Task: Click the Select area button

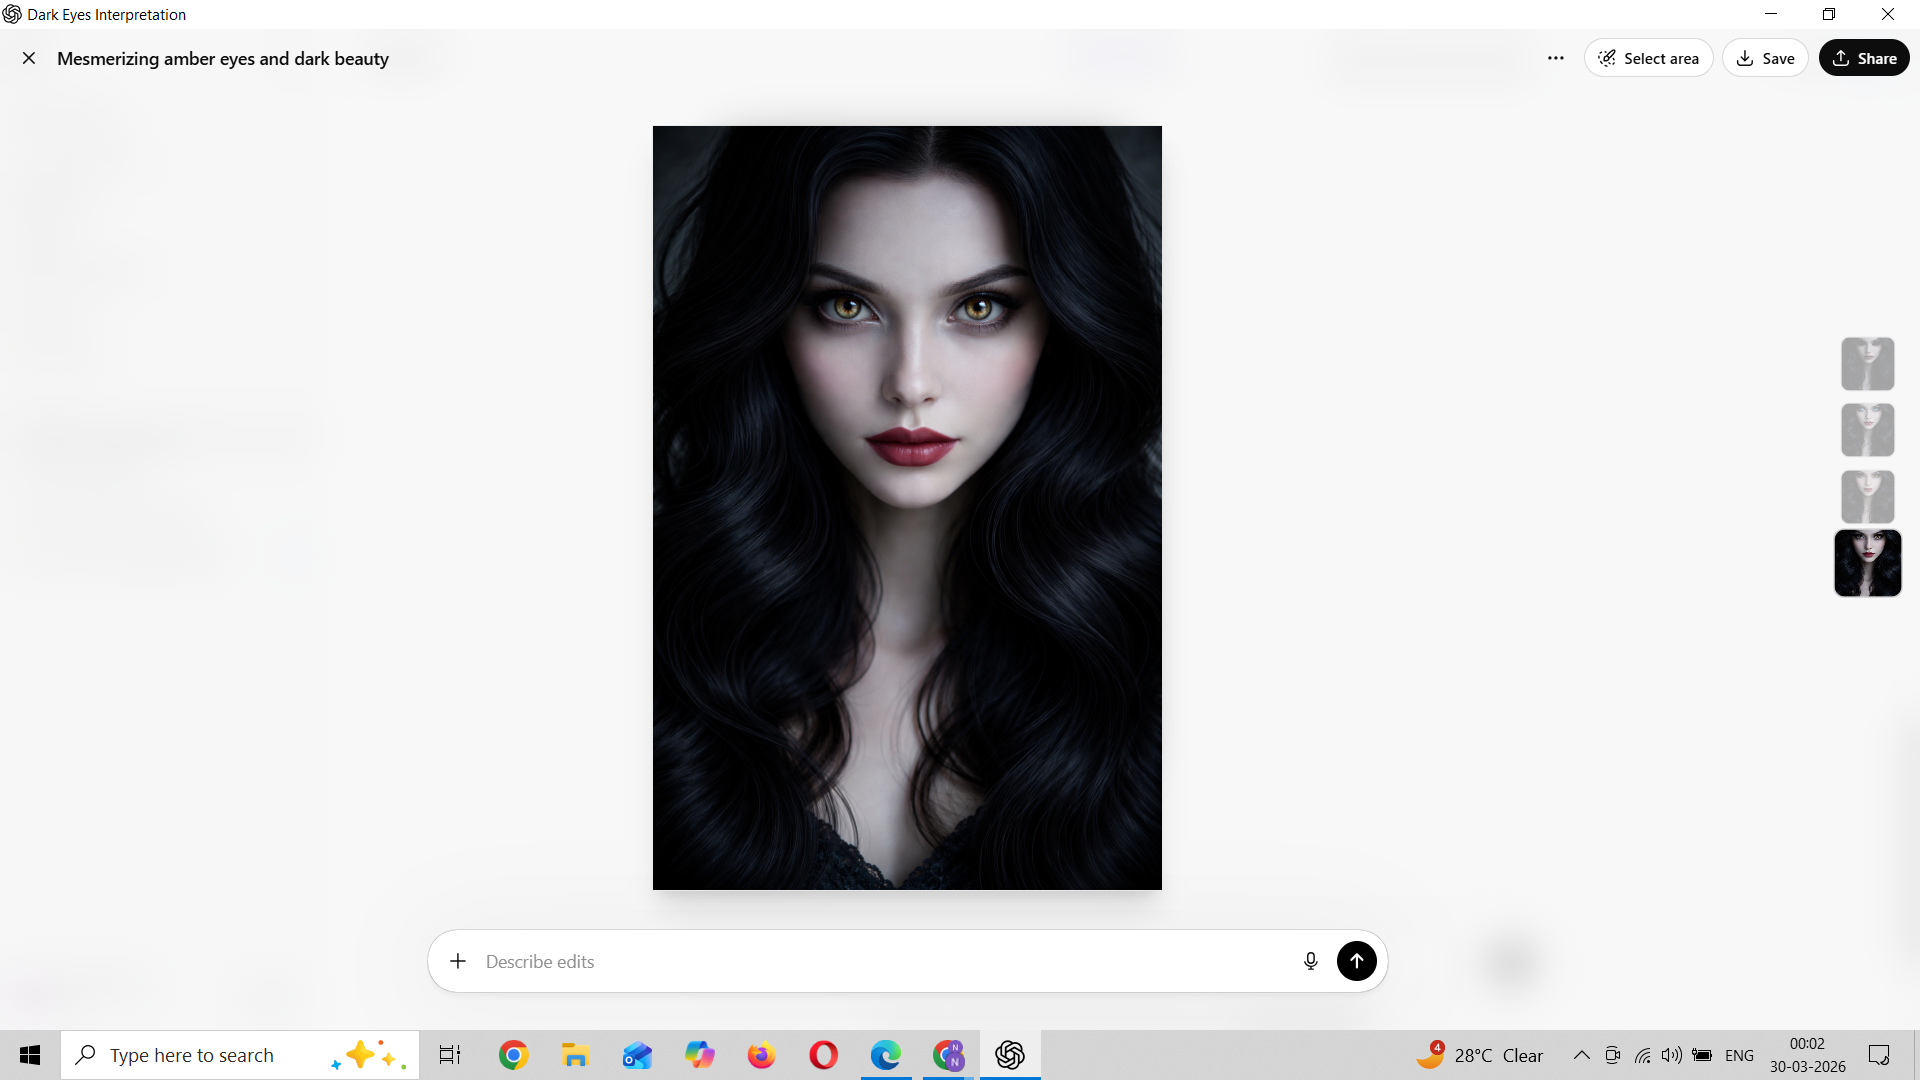Action: coord(1648,58)
